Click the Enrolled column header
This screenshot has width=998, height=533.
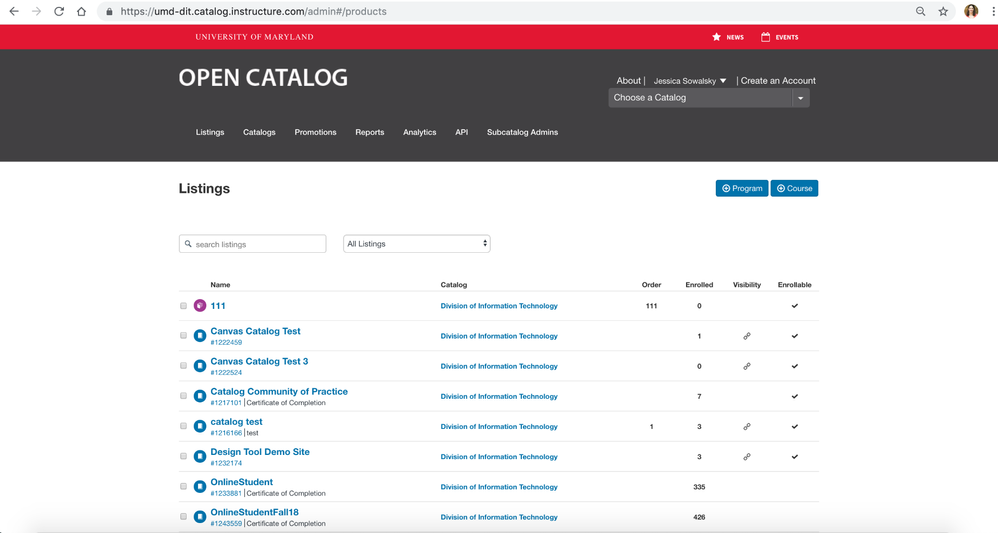click(699, 285)
